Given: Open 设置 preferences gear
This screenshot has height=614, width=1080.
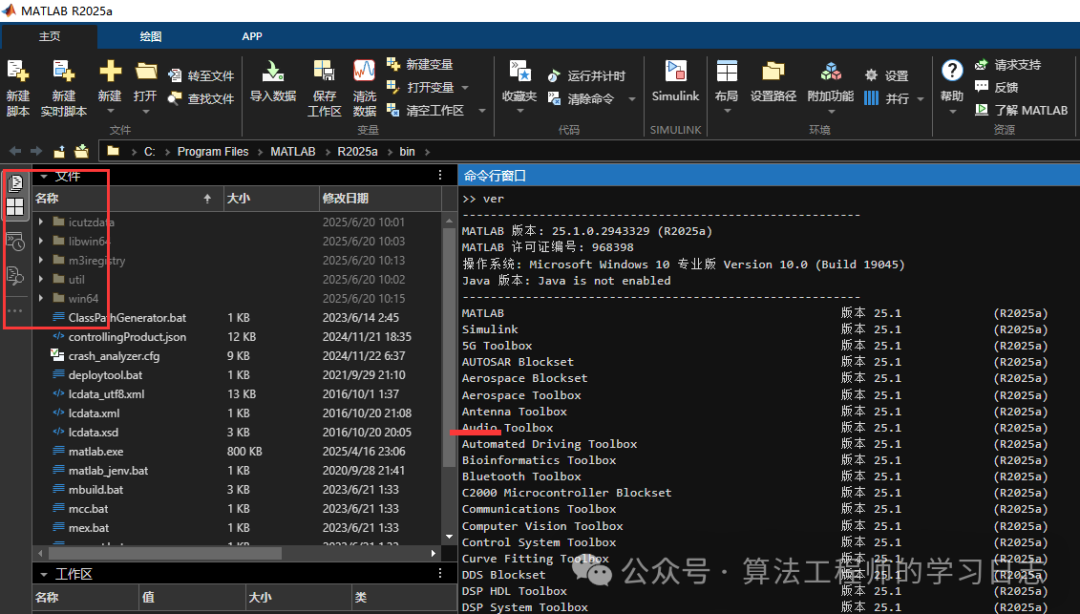Looking at the screenshot, I should click(x=887, y=76).
